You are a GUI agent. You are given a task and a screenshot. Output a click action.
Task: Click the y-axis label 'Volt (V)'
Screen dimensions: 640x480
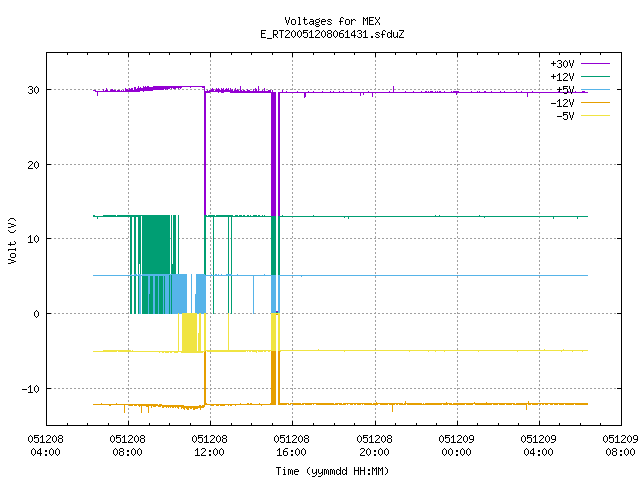coord(12,240)
